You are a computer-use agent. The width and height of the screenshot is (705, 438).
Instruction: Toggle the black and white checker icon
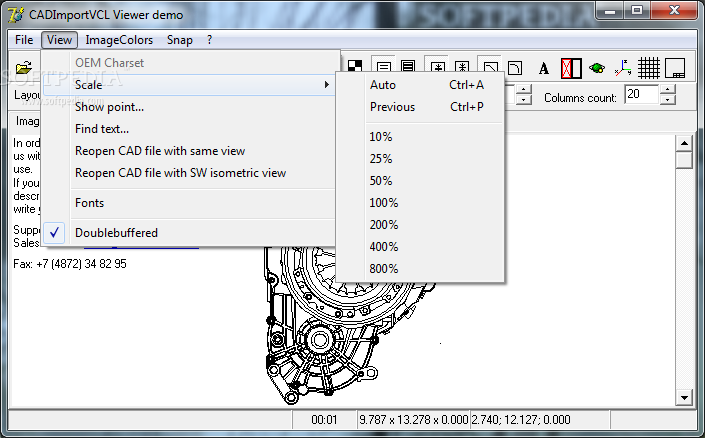pos(355,66)
